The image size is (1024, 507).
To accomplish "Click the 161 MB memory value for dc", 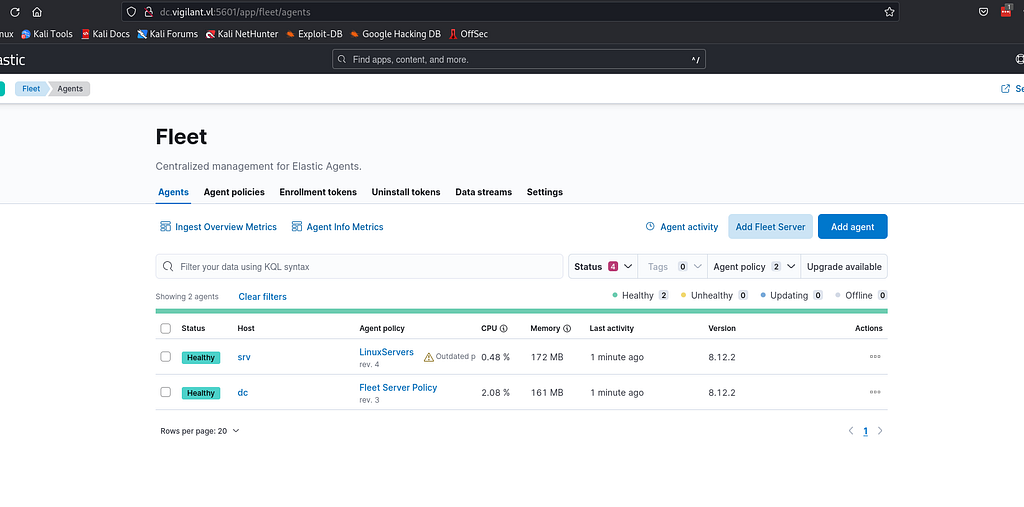I will 547,393.
